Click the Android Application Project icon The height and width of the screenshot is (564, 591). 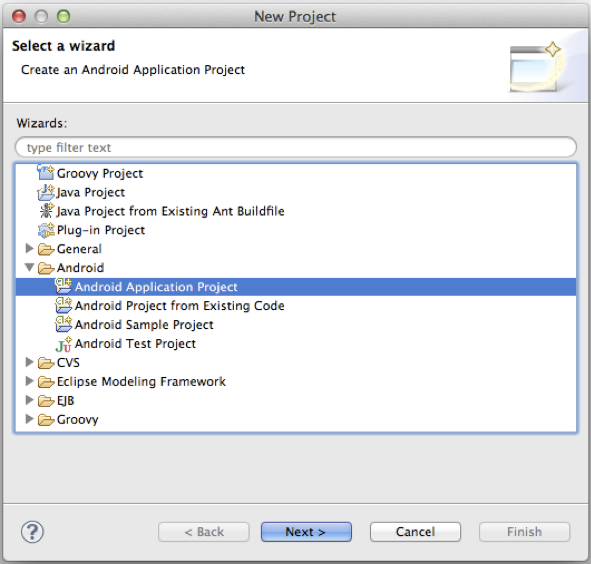[63, 287]
